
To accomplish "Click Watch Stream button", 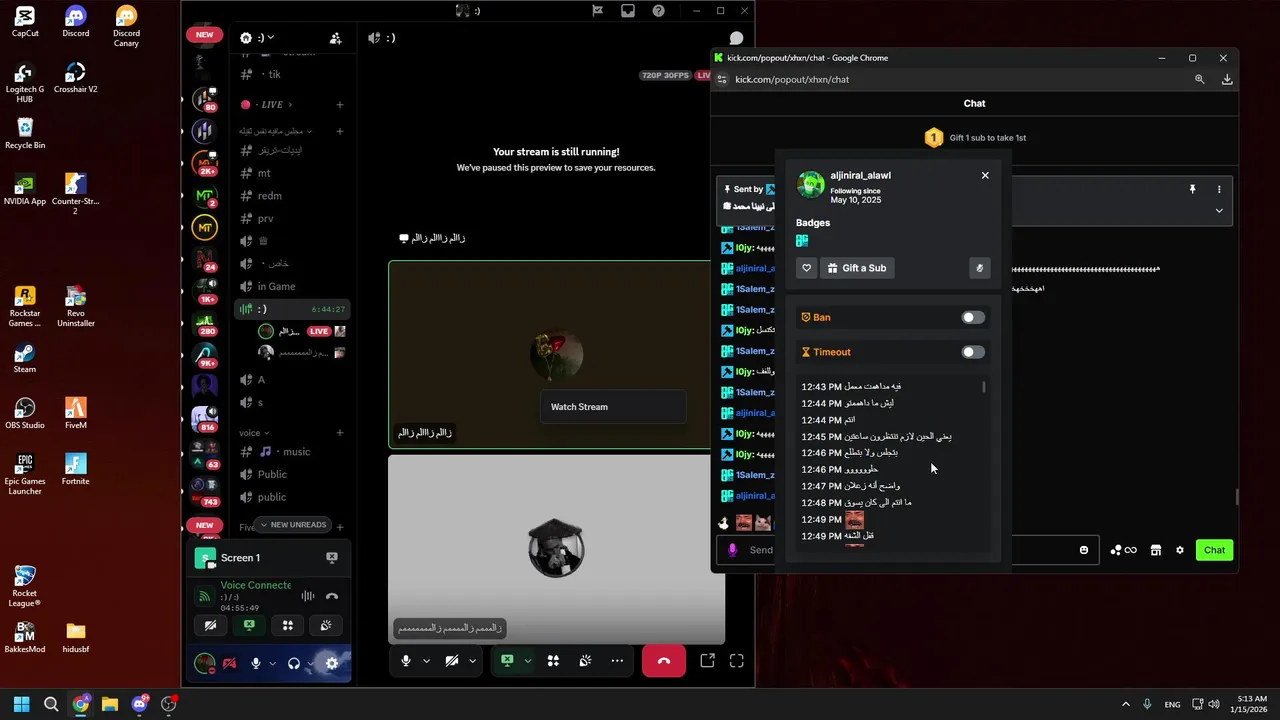I will coord(613,407).
